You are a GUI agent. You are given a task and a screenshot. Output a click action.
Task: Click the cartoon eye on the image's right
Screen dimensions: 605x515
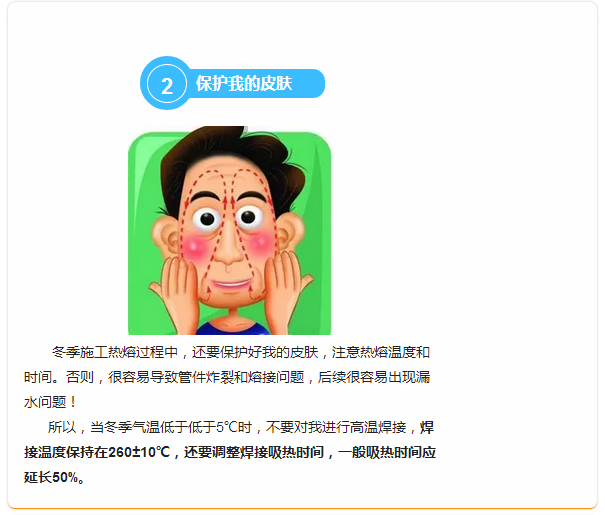(248, 217)
